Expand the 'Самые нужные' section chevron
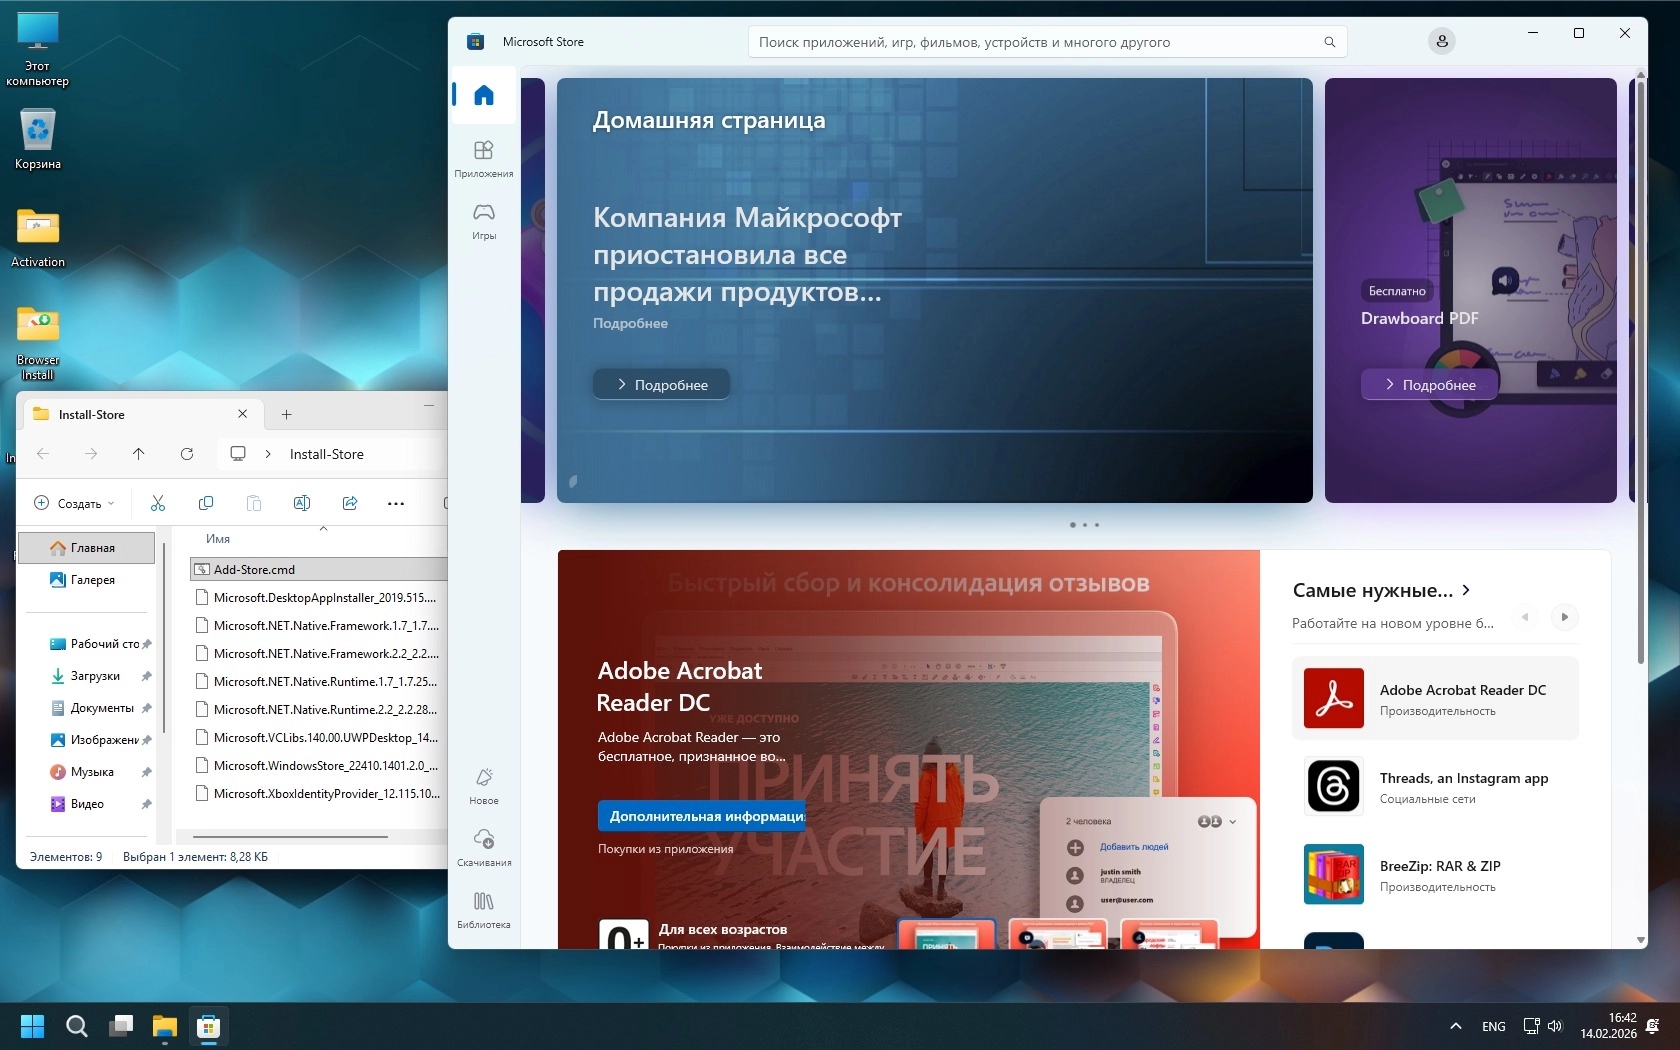Viewport: 1680px width, 1050px height. point(1466,590)
